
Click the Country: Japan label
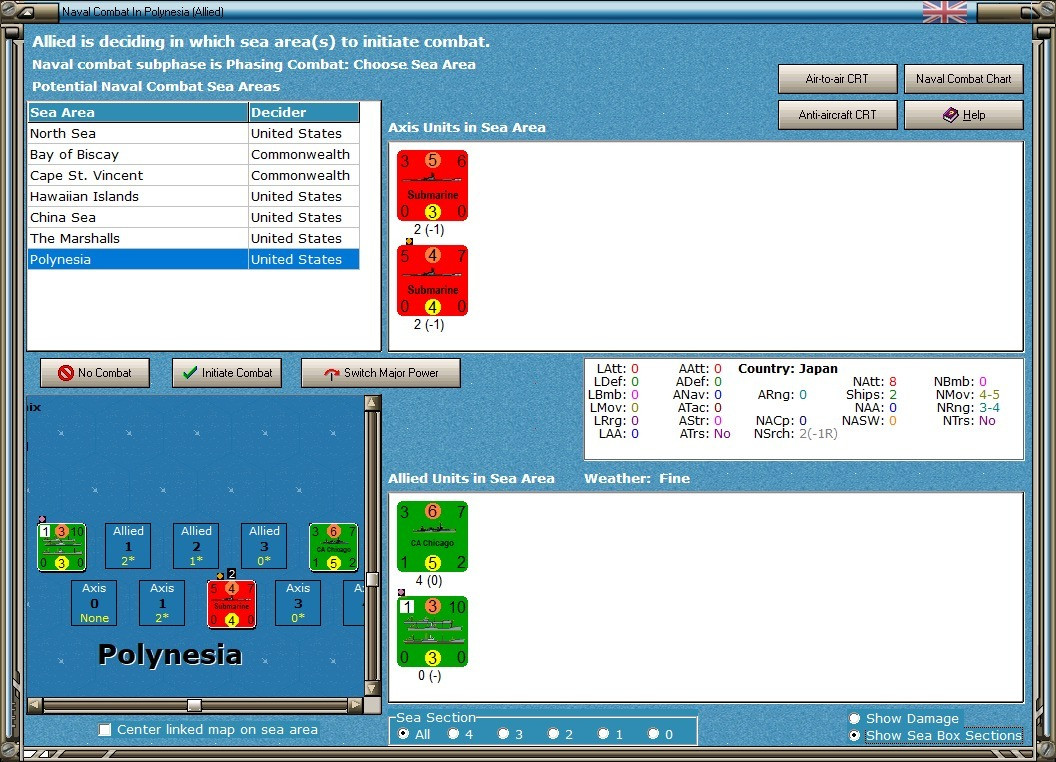point(788,369)
